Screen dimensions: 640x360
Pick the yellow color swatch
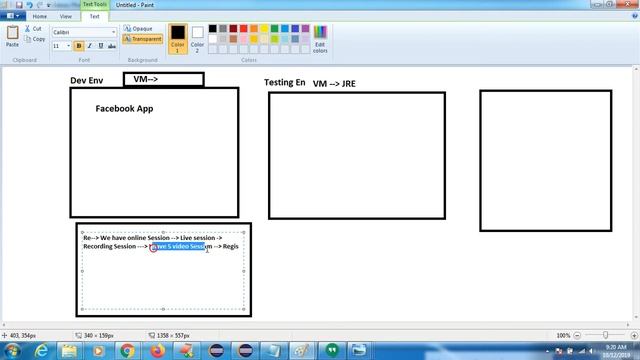click(x=264, y=29)
